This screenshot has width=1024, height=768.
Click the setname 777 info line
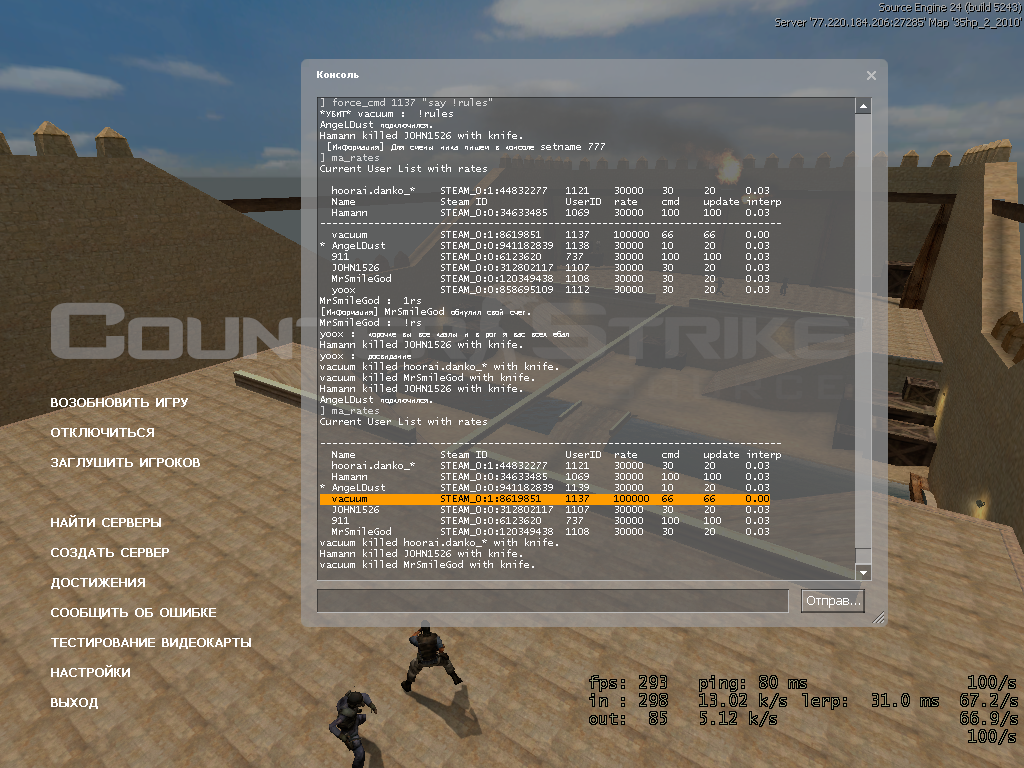coord(466,147)
